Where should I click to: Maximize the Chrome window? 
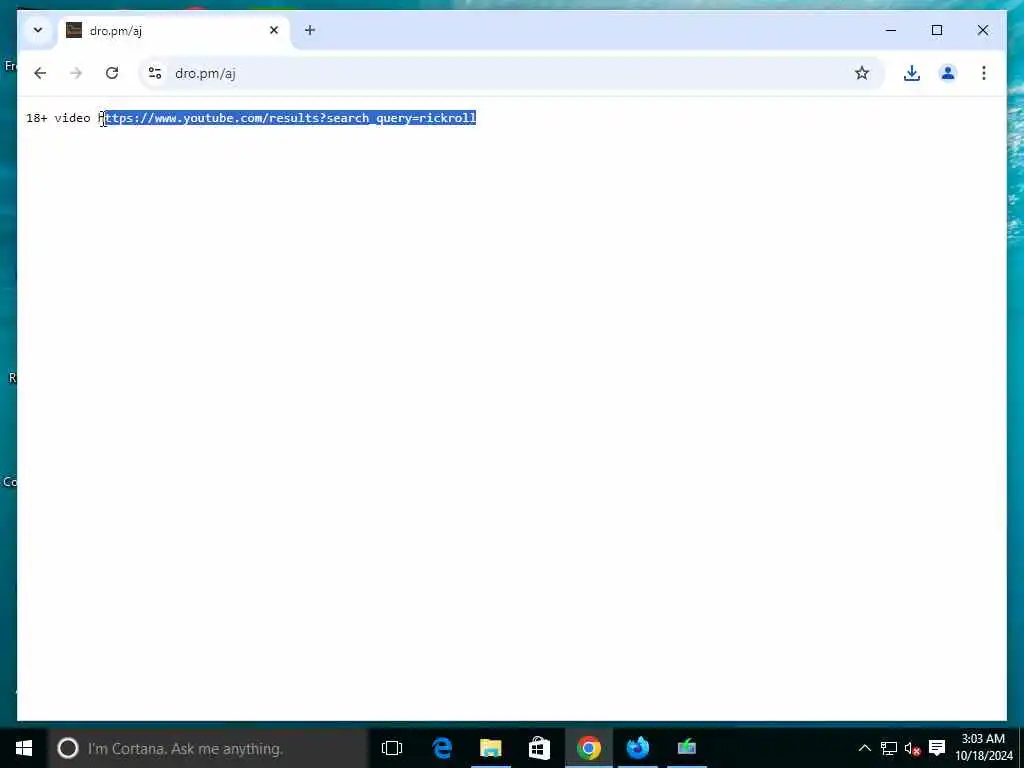tap(936, 30)
